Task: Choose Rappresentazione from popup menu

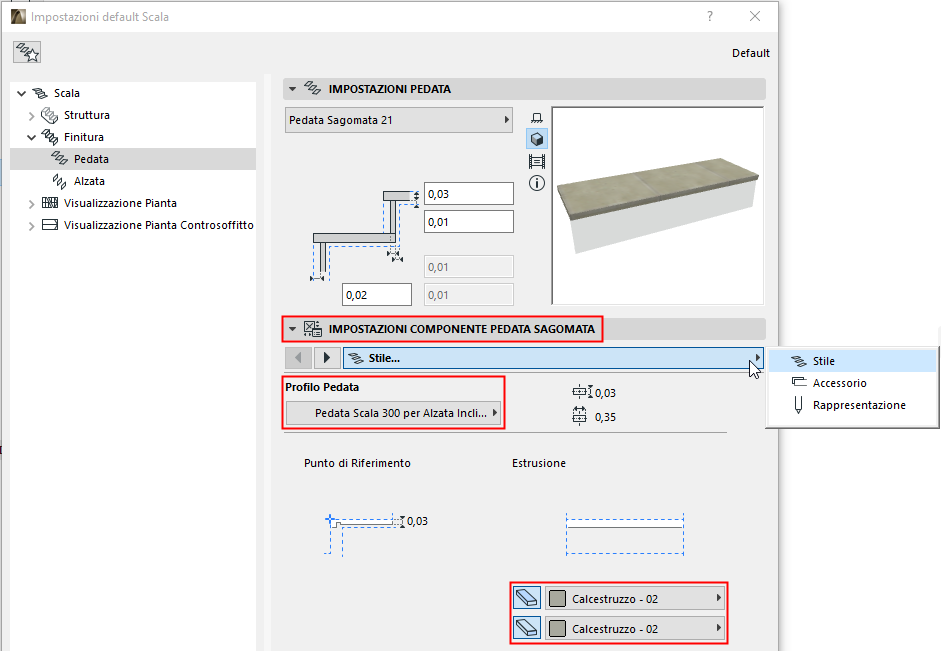Action: (x=858, y=405)
